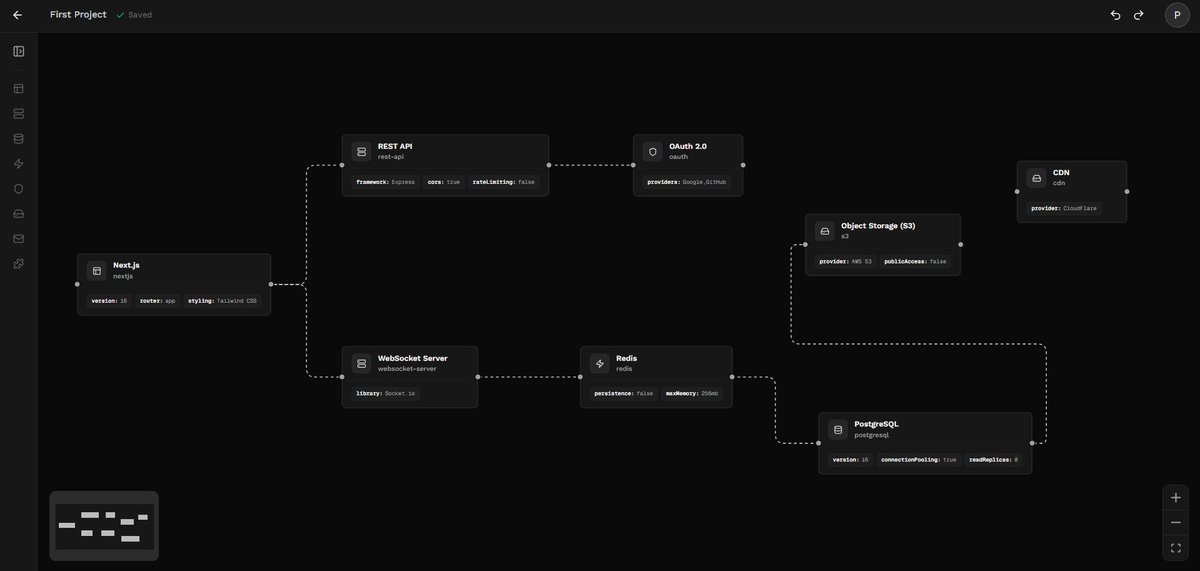This screenshot has height=571, width=1200.
Task: Click the Object Storage right connection handle
Action: coord(960,244)
